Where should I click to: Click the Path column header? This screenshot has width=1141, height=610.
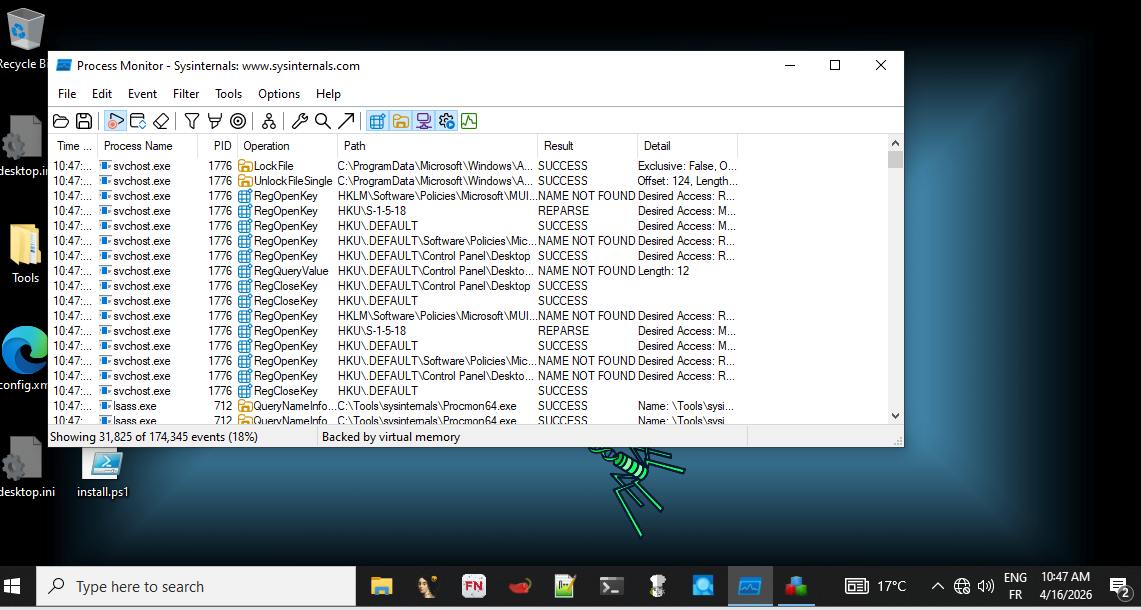[437, 146]
